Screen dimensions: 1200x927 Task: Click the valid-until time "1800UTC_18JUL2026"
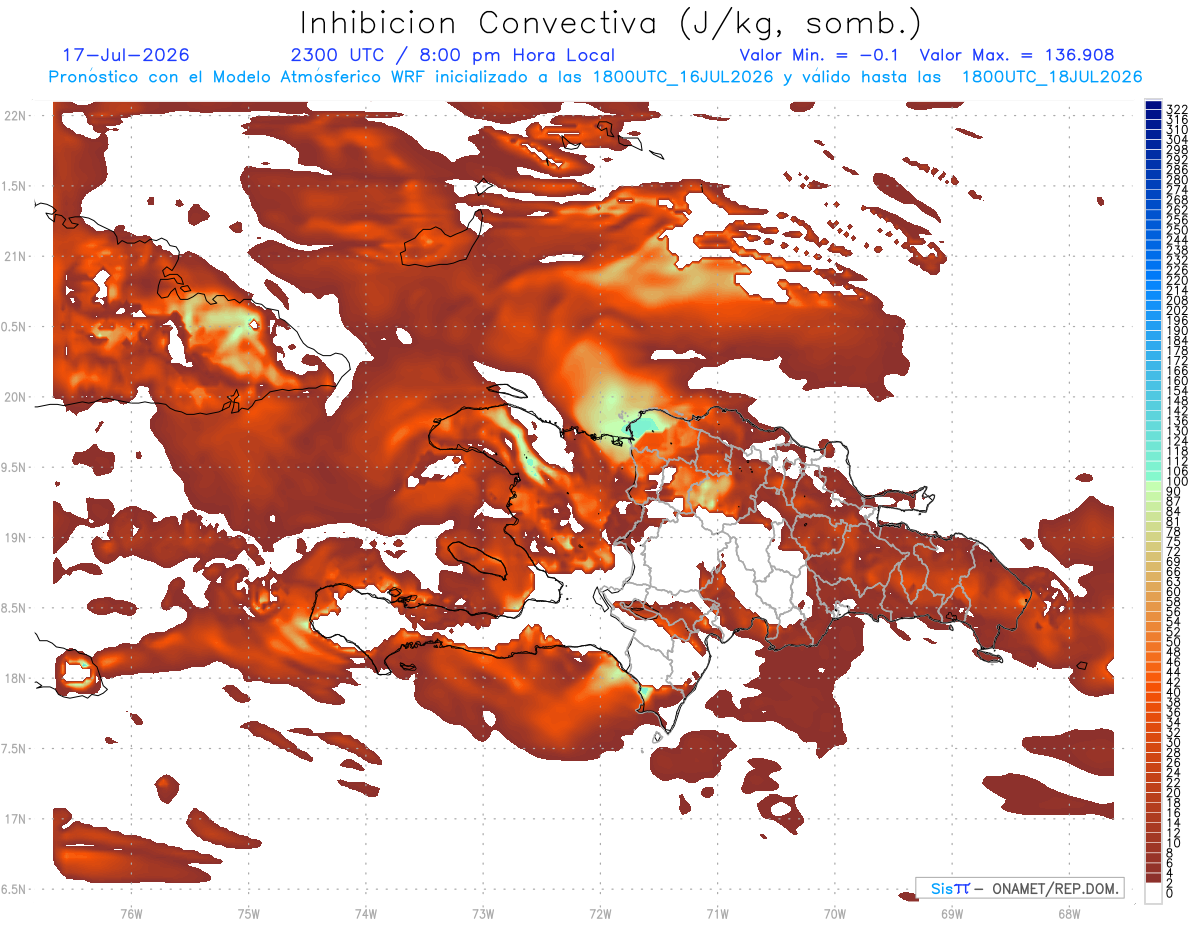[1051, 77]
